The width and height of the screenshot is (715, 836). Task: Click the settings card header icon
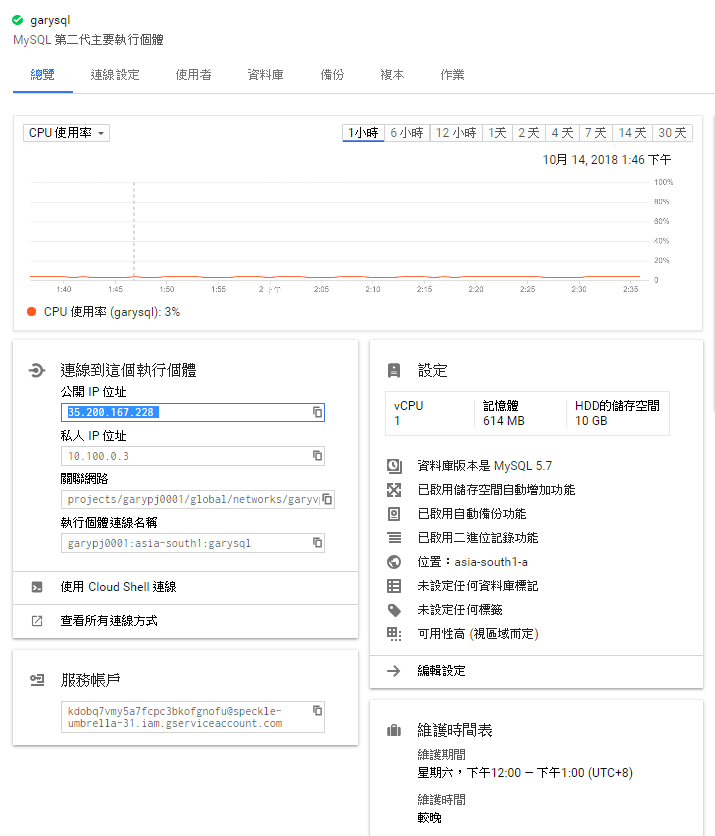[x=394, y=371]
